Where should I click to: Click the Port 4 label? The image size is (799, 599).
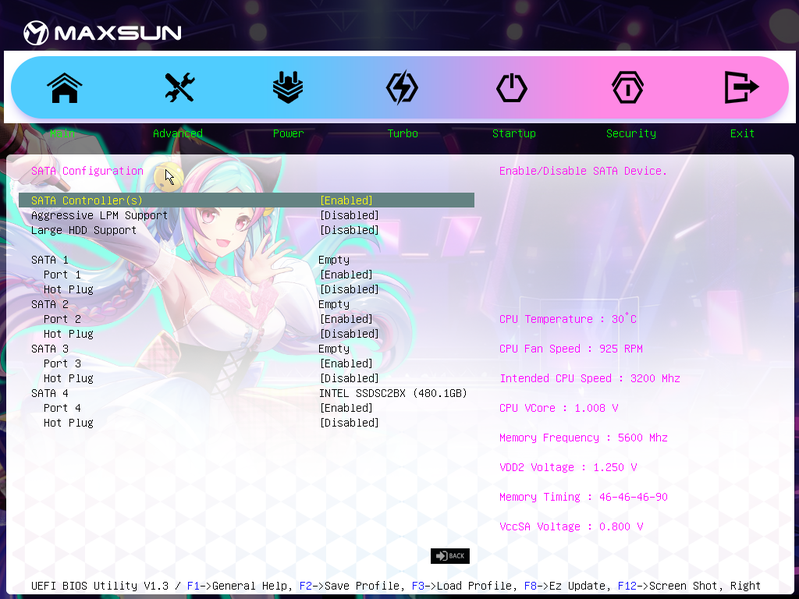point(62,407)
